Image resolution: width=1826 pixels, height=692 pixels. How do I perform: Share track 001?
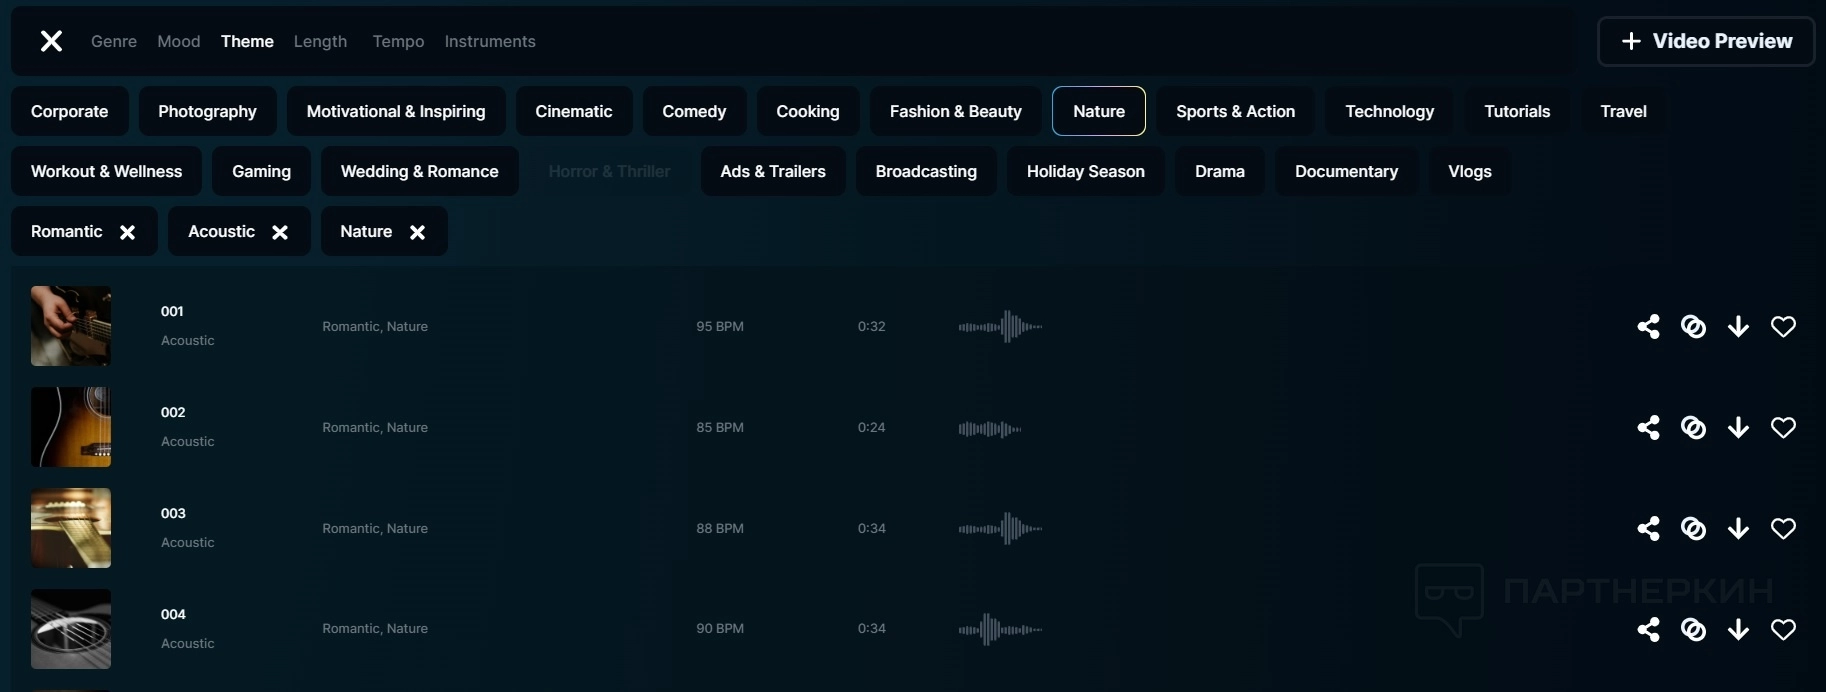pyautogui.click(x=1648, y=327)
